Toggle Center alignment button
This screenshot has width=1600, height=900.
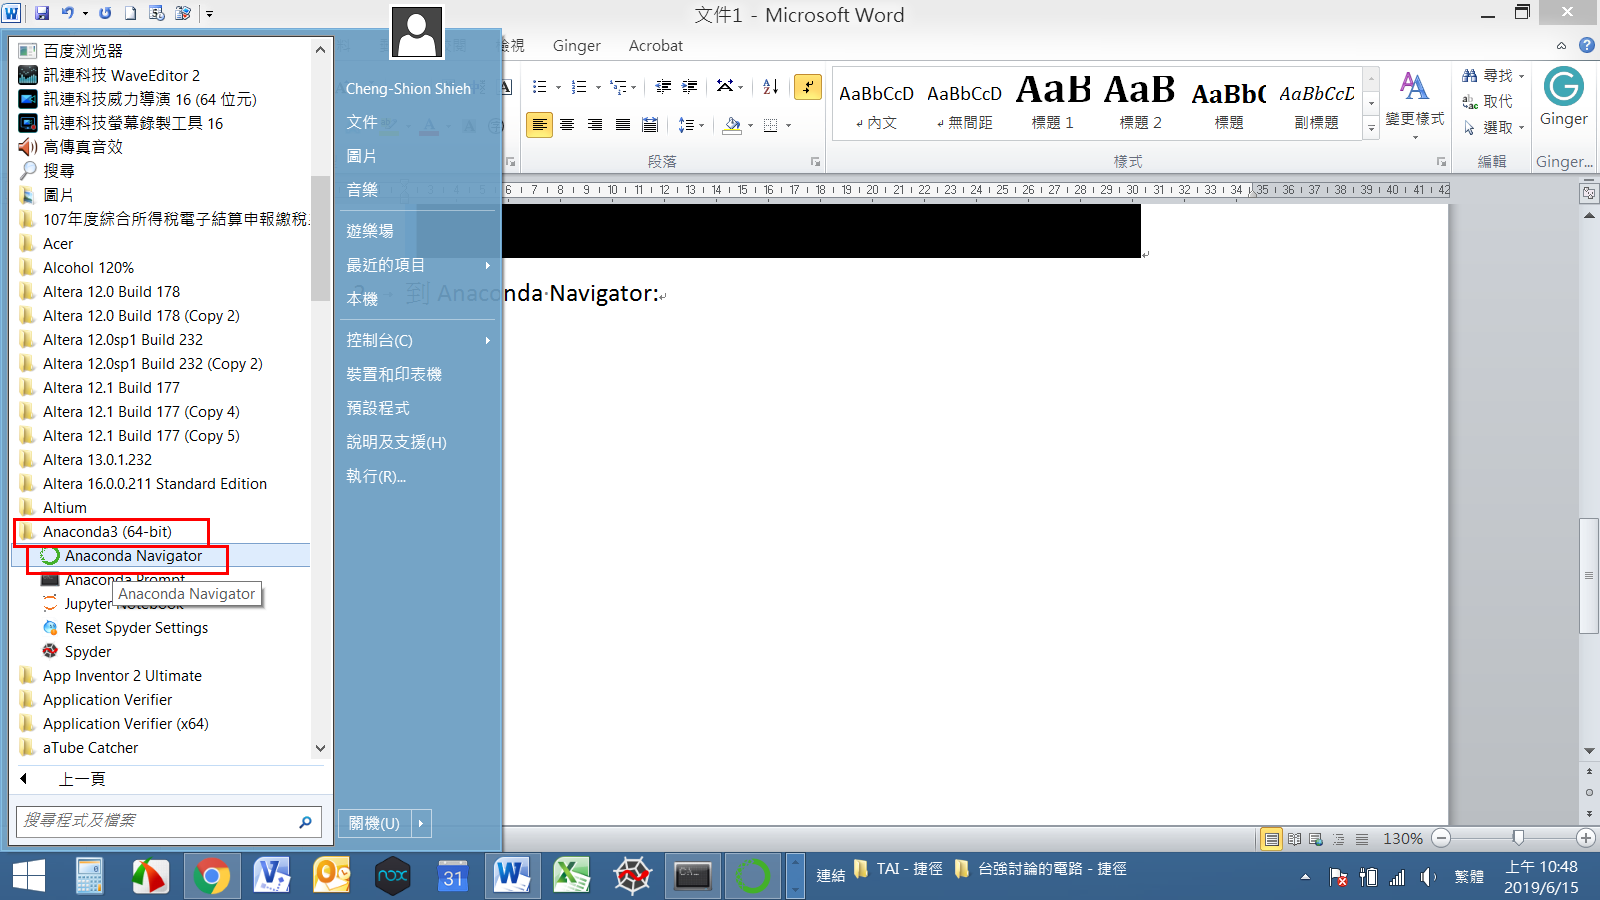coord(567,125)
